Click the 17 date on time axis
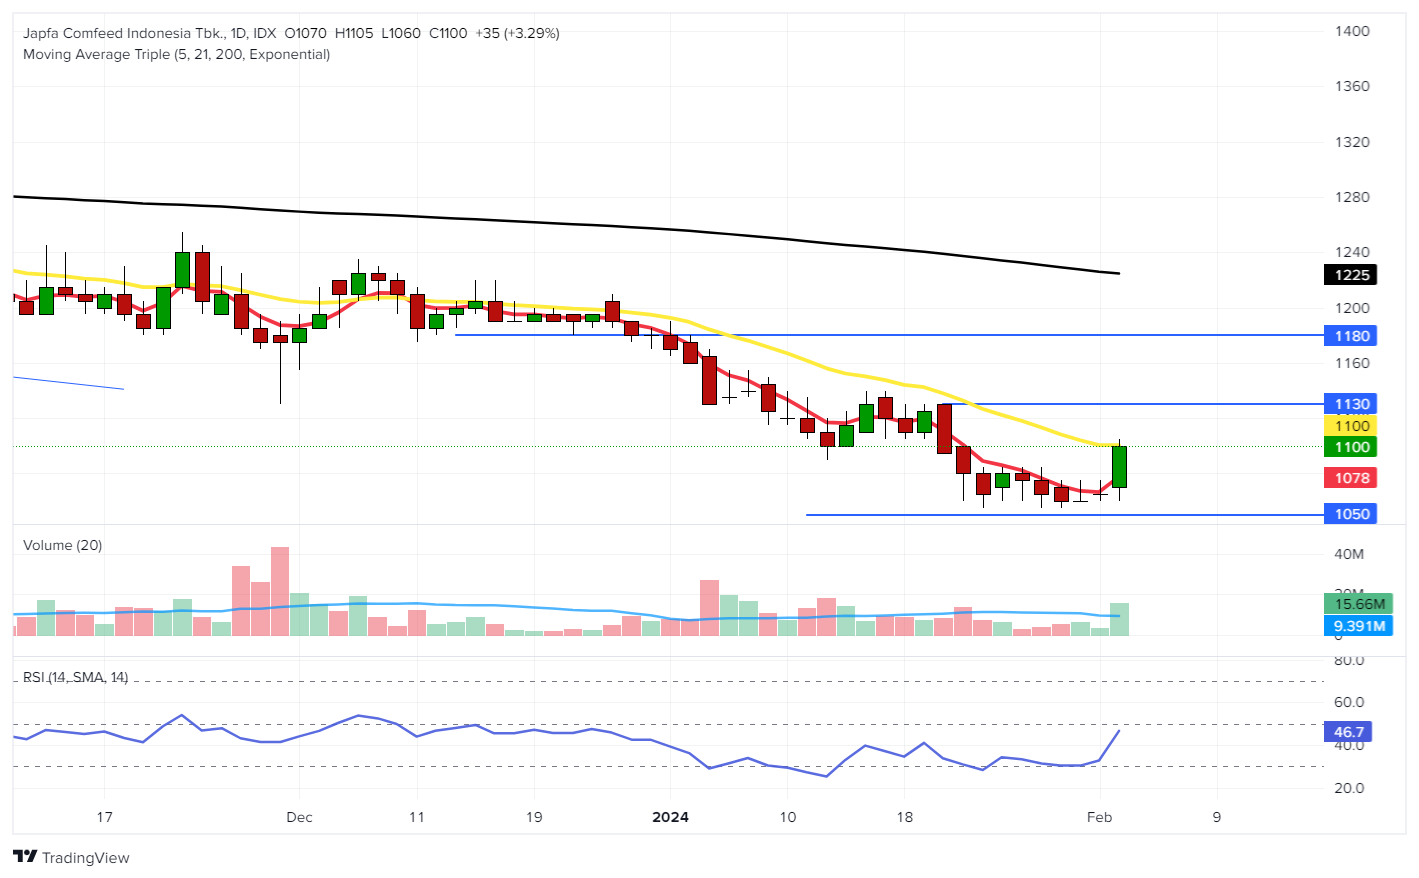Screen dimensions: 1419x878 point(104,817)
